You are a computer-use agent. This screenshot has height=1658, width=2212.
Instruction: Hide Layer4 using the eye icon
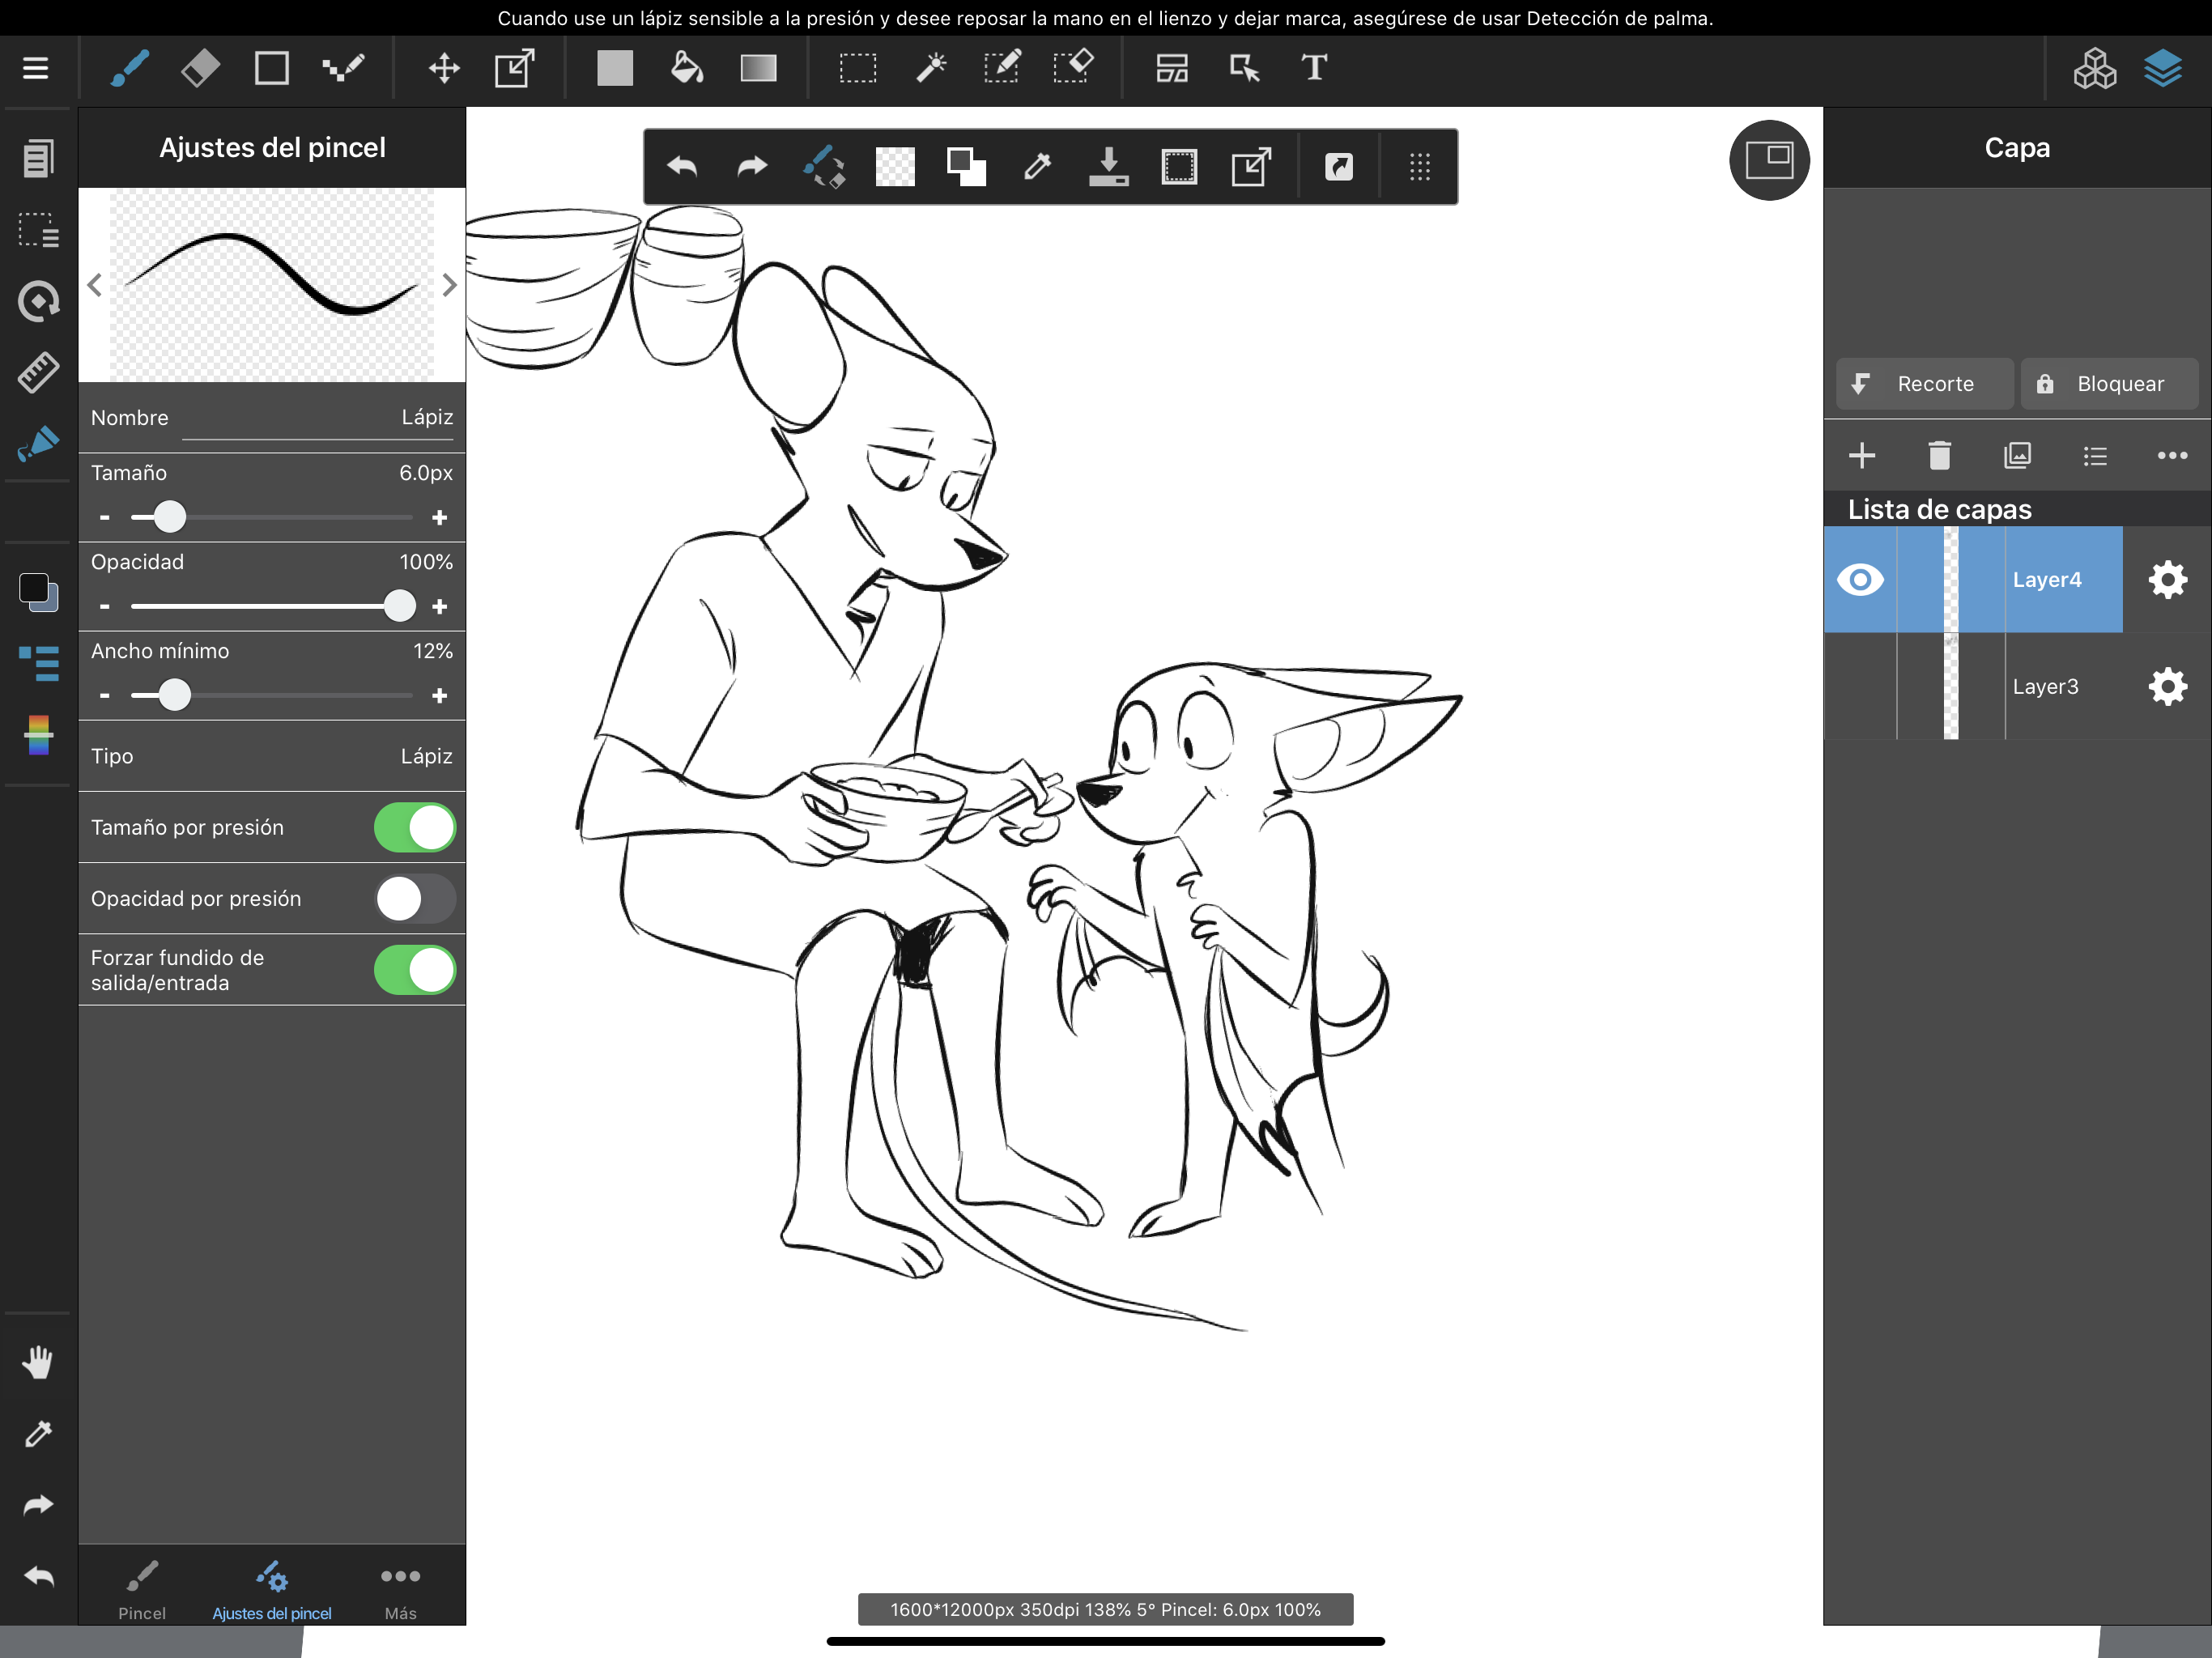1859,580
